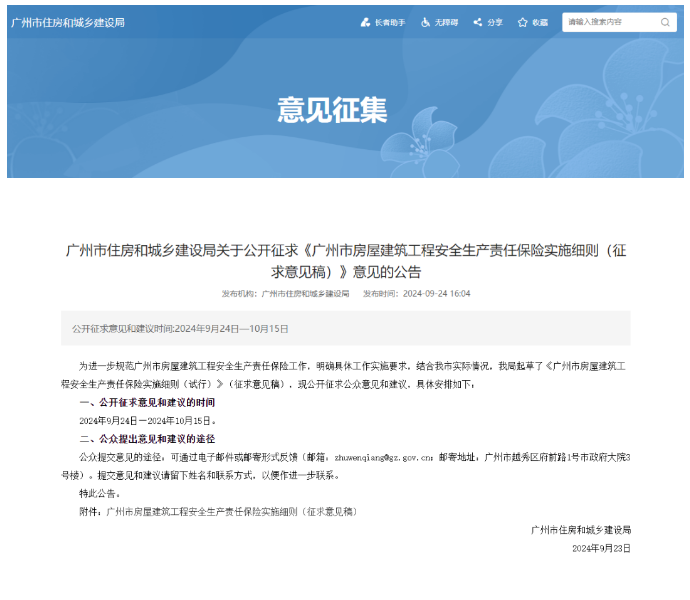
Task: Open attachment 广州市房屋建筑工程安全生产责任保险实施细则（征求意见稿）
Action: pos(231,511)
